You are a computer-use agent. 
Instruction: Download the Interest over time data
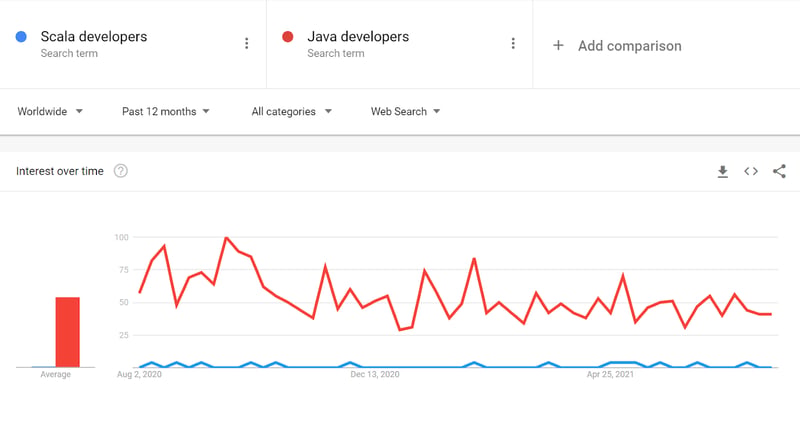722,171
